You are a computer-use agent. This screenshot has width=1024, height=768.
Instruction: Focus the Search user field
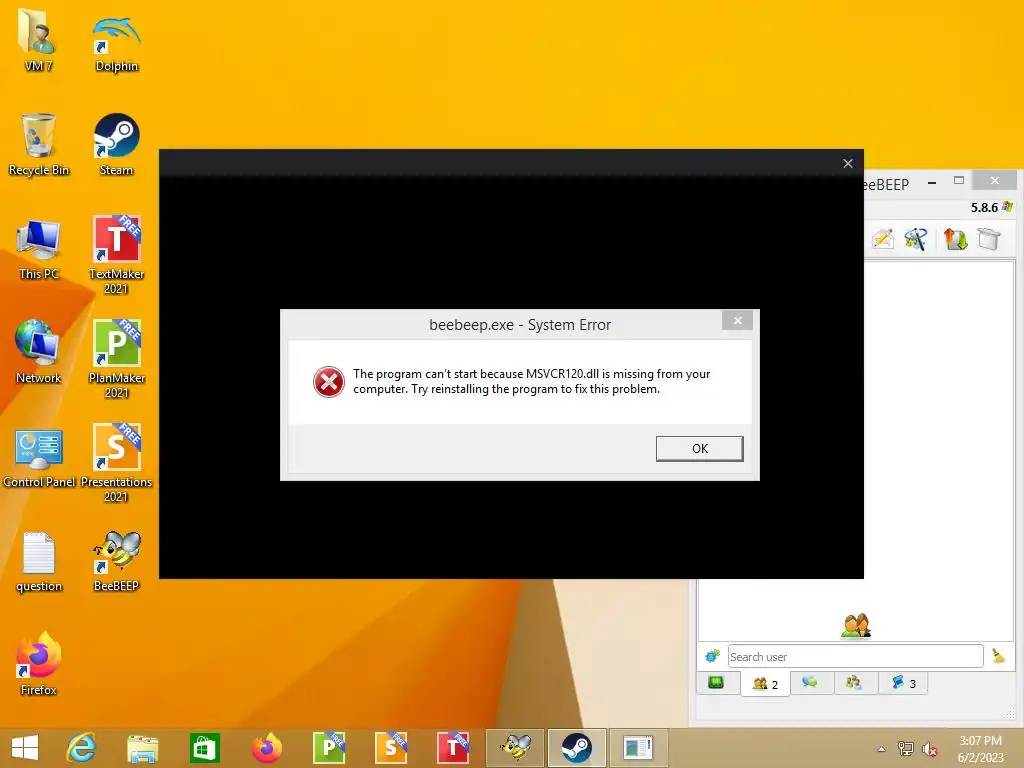(856, 656)
